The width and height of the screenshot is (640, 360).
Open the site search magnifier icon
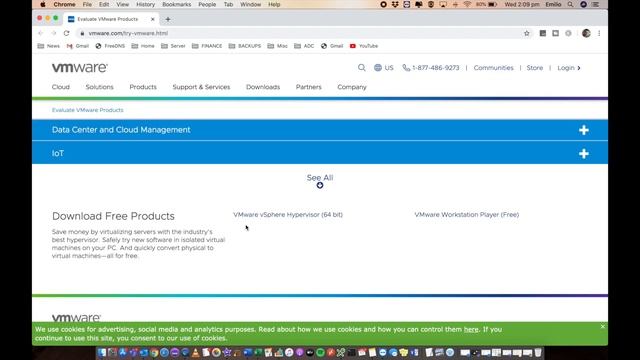362,68
